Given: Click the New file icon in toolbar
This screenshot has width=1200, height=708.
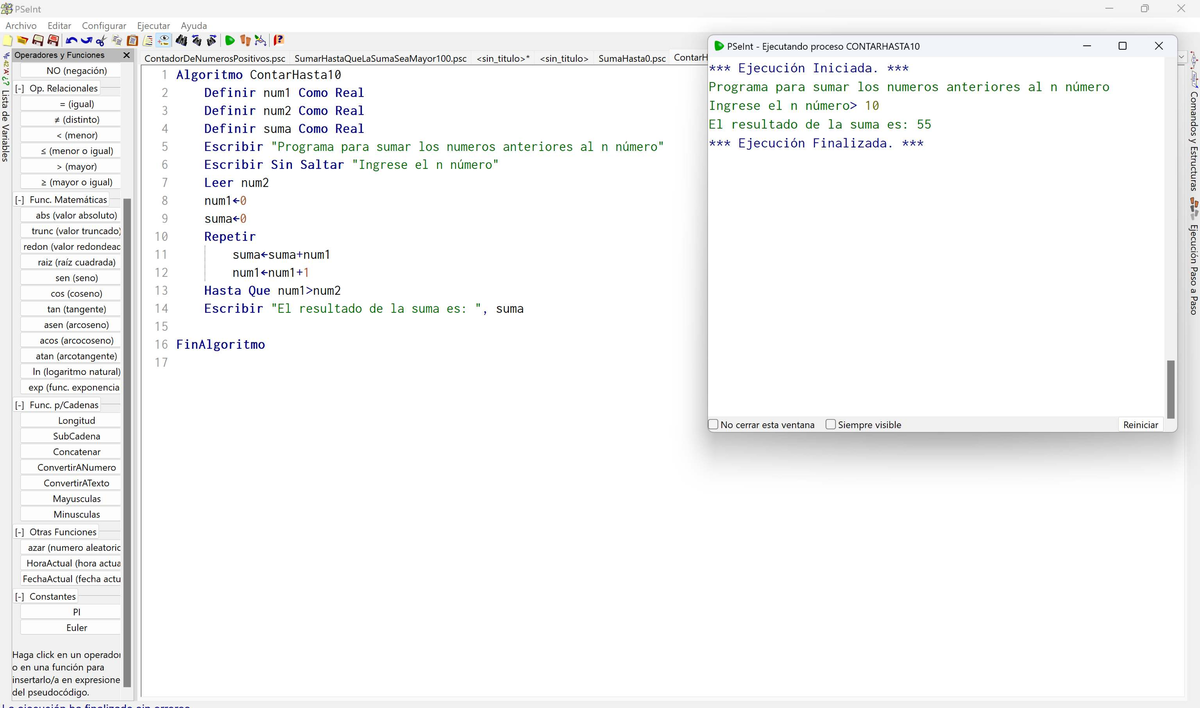Looking at the screenshot, I should (8, 41).
